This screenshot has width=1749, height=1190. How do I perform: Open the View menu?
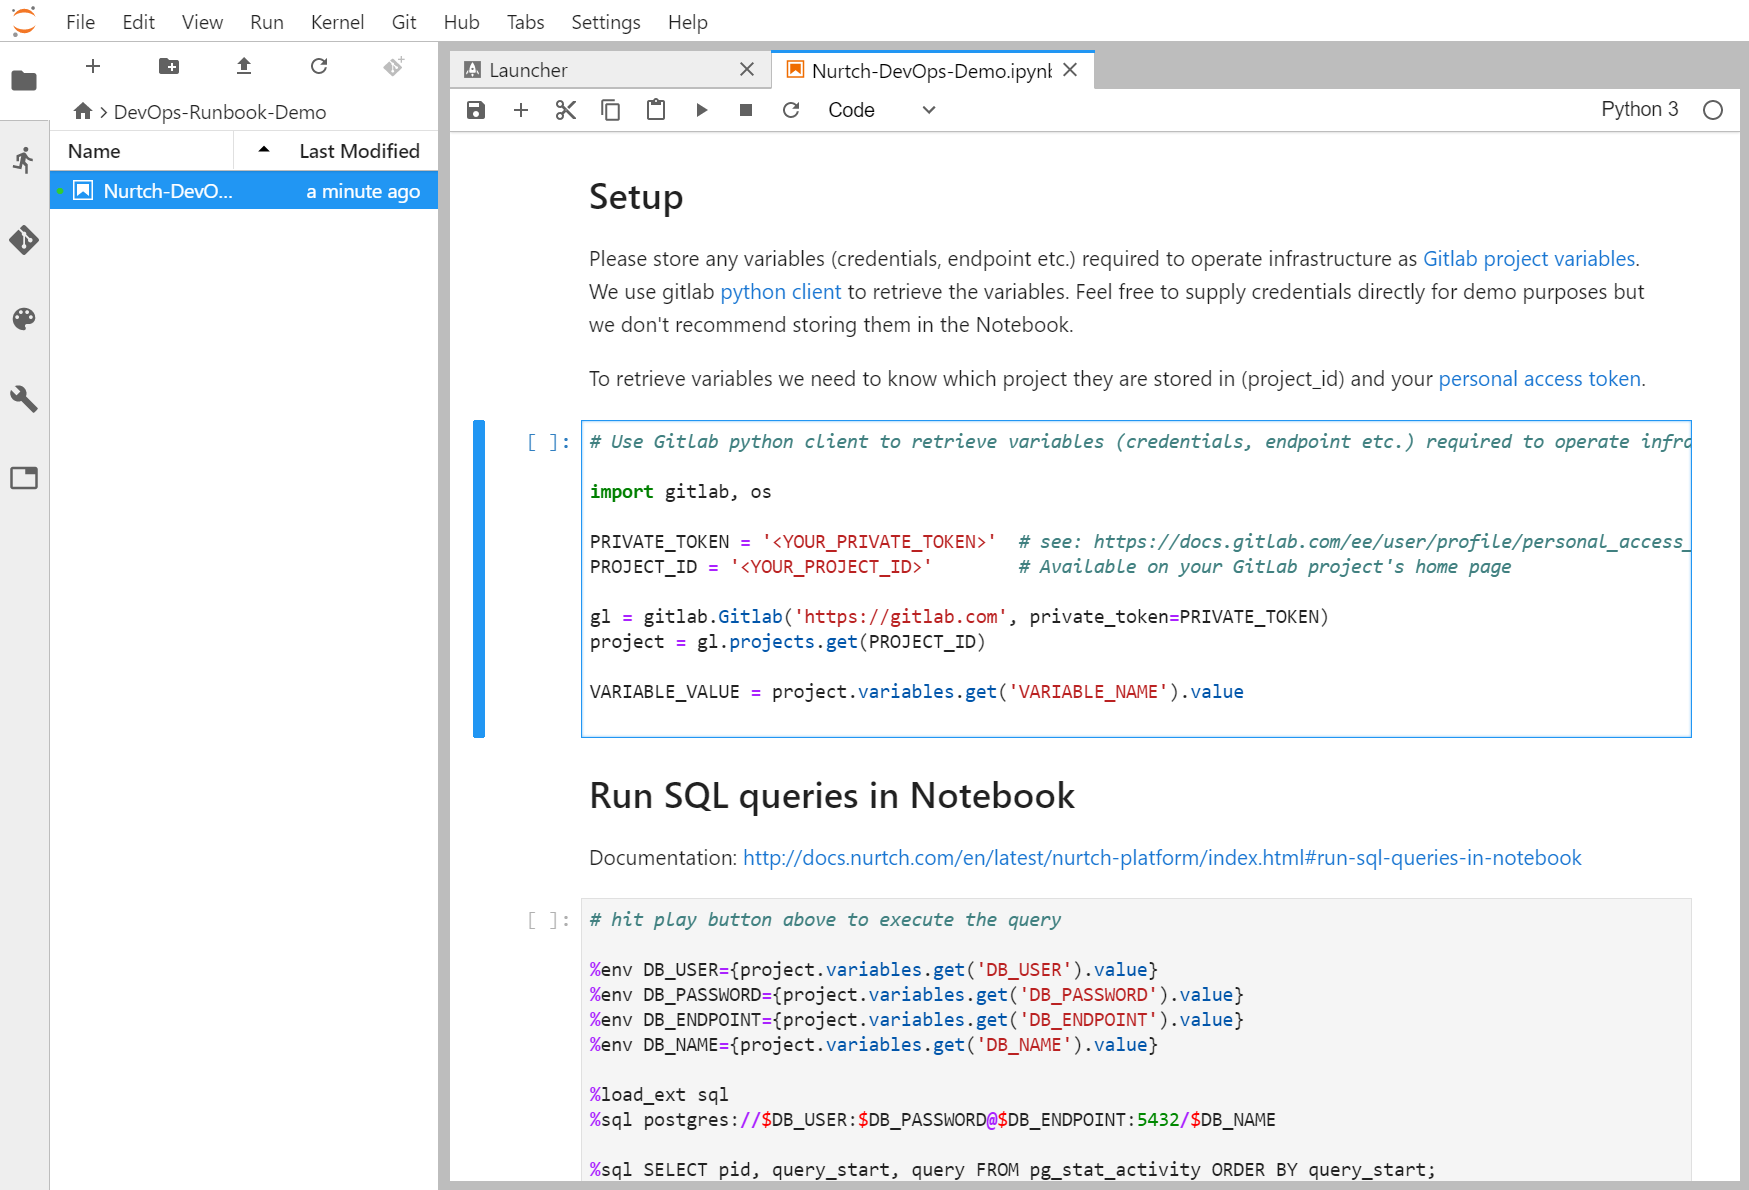coord(202,22)
